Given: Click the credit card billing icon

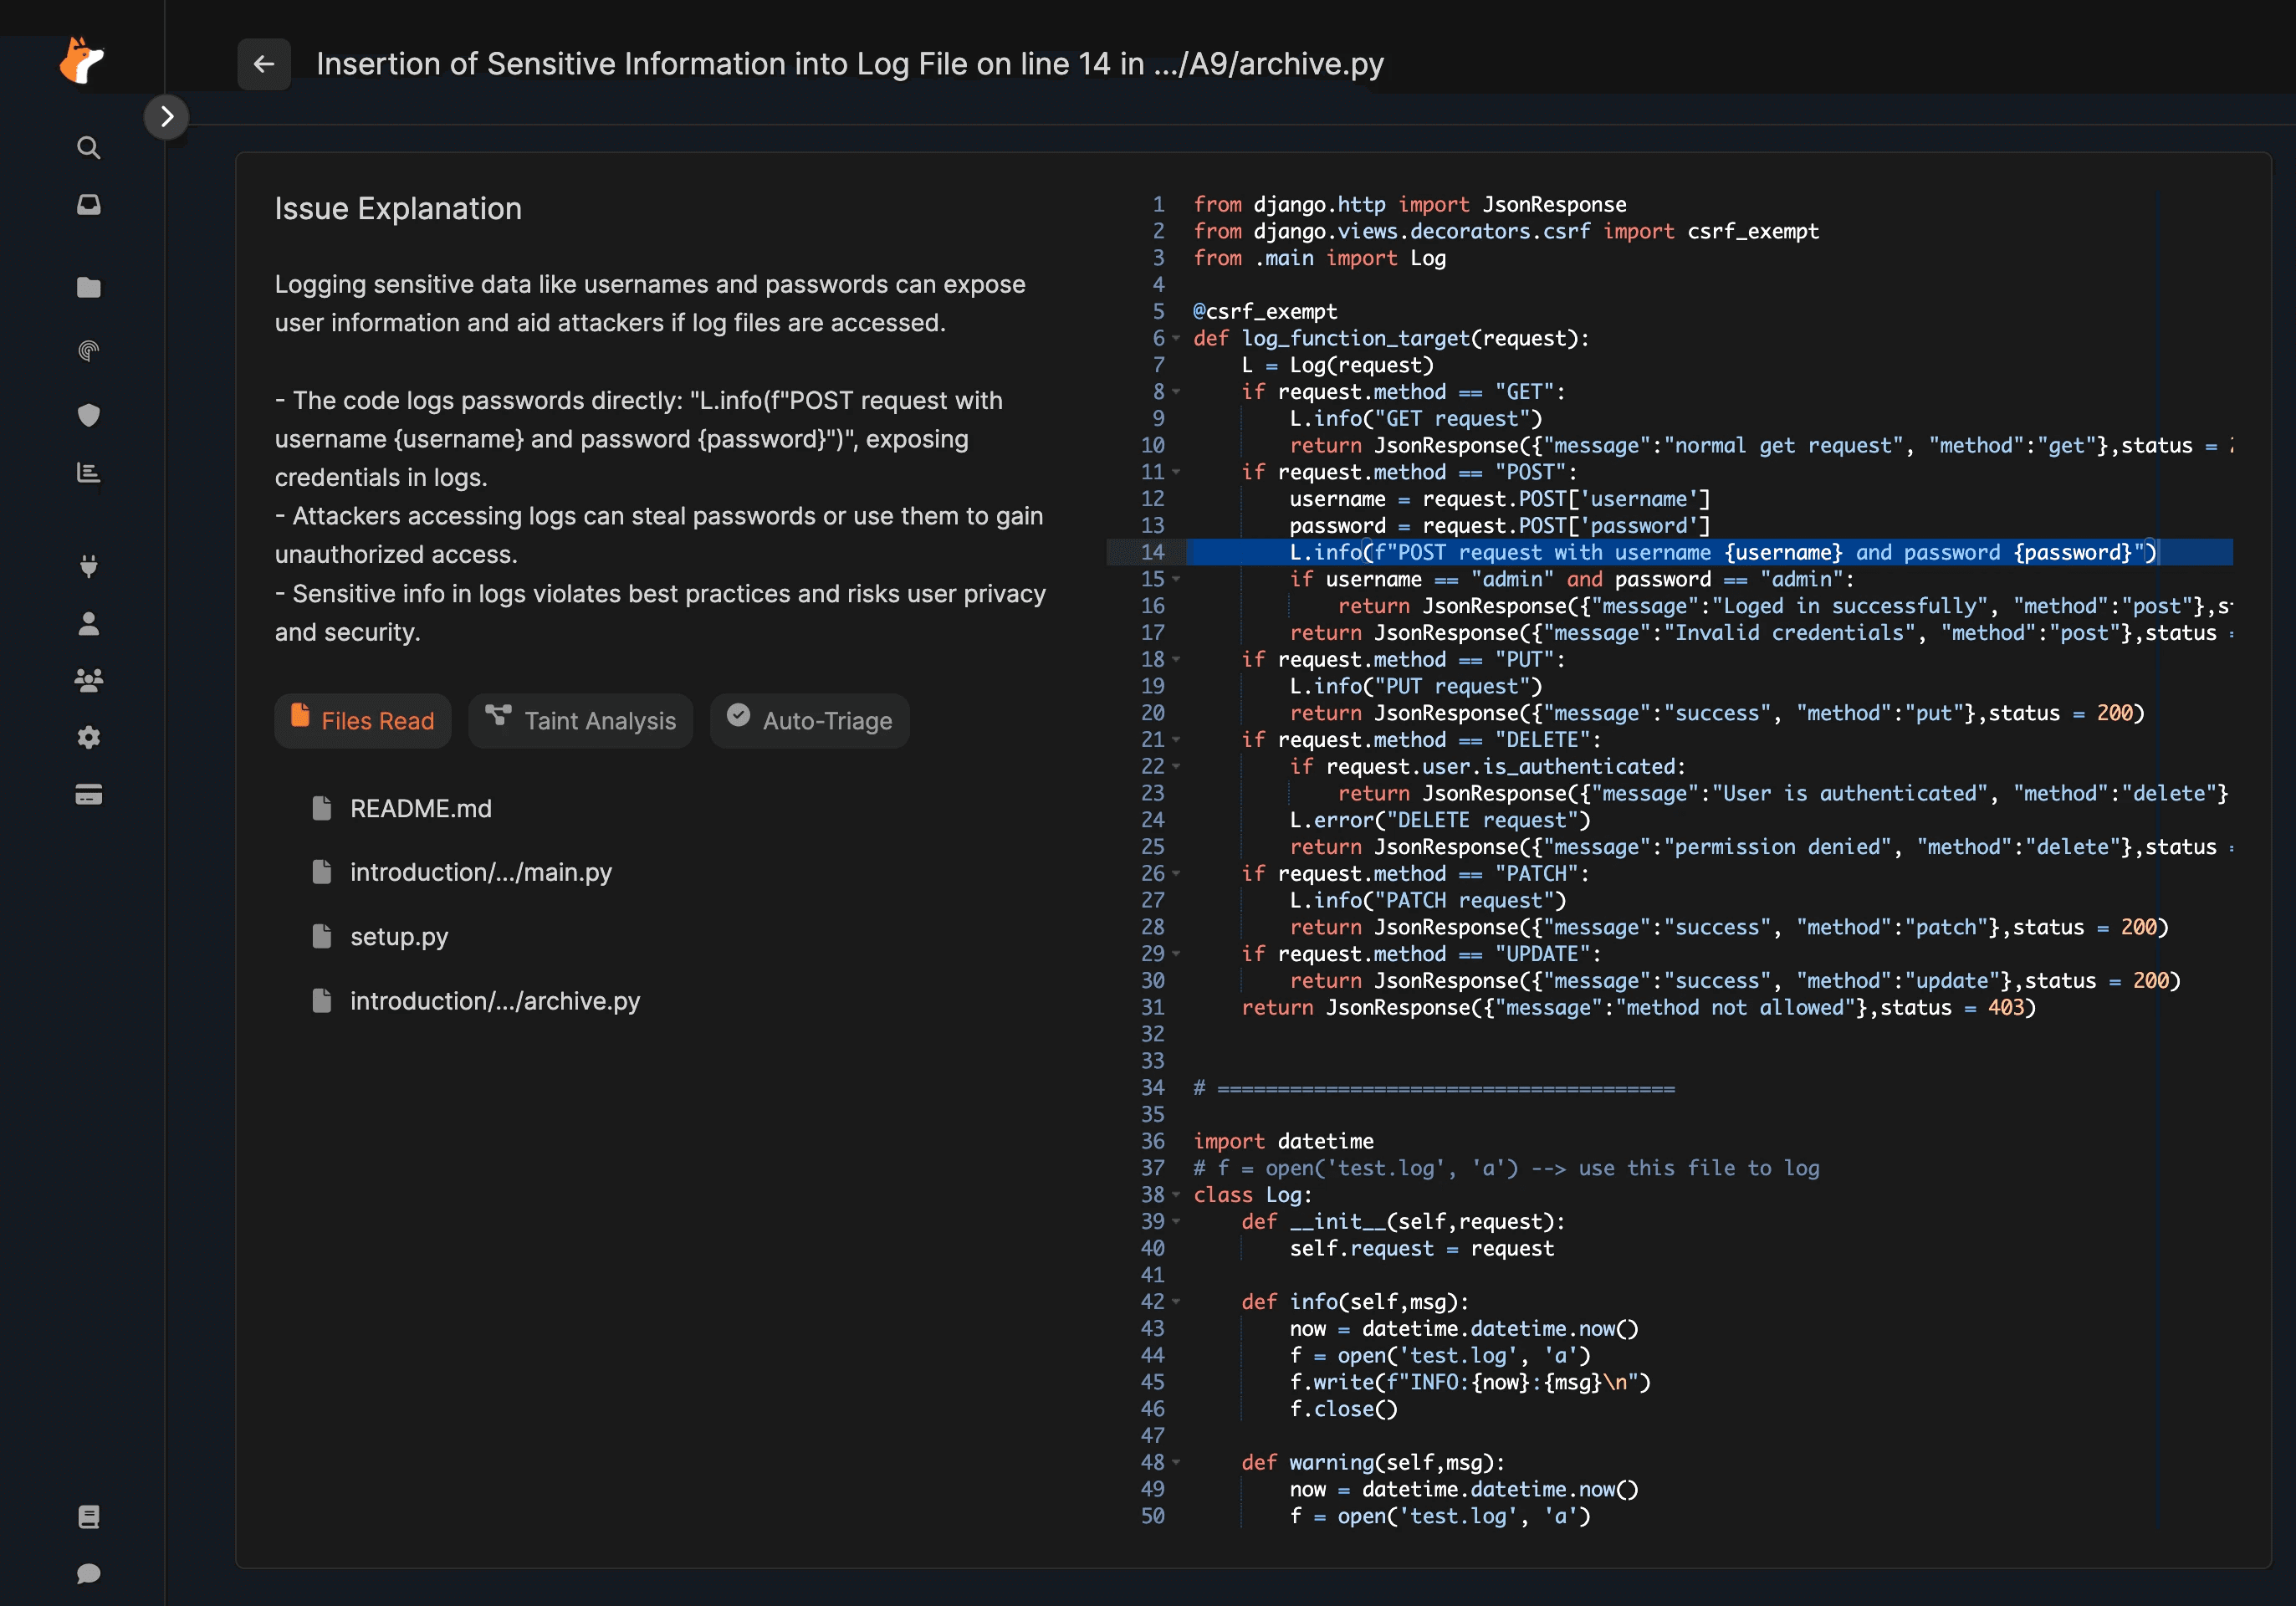Looking at the screenshot, I should (88, 795).
